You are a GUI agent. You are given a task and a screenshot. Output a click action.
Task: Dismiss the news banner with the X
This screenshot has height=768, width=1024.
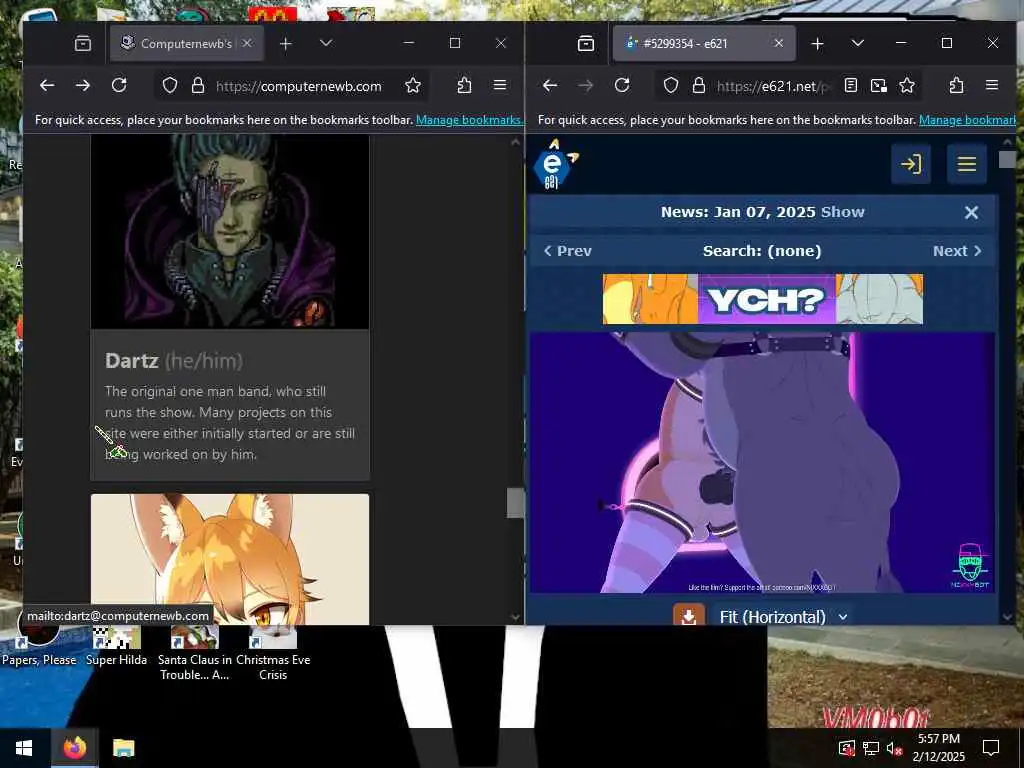click(971, 212)
